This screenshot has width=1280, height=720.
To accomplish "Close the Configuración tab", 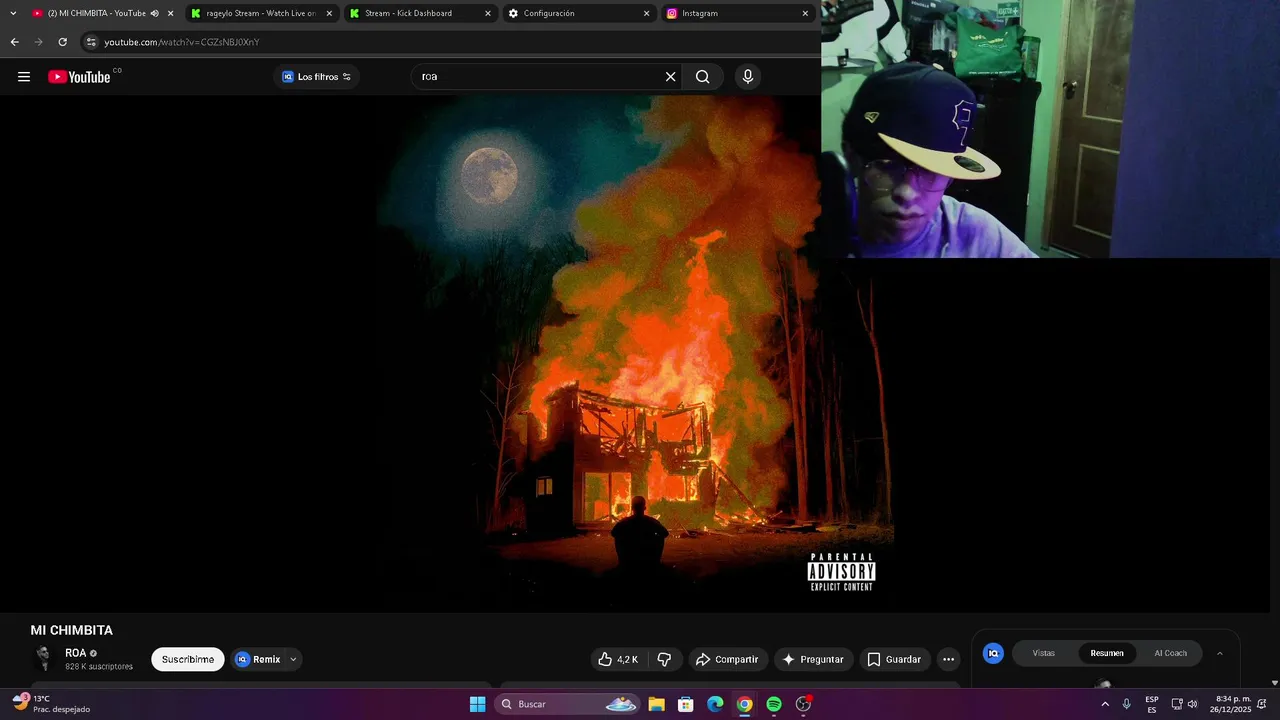I will click(646, 13).
